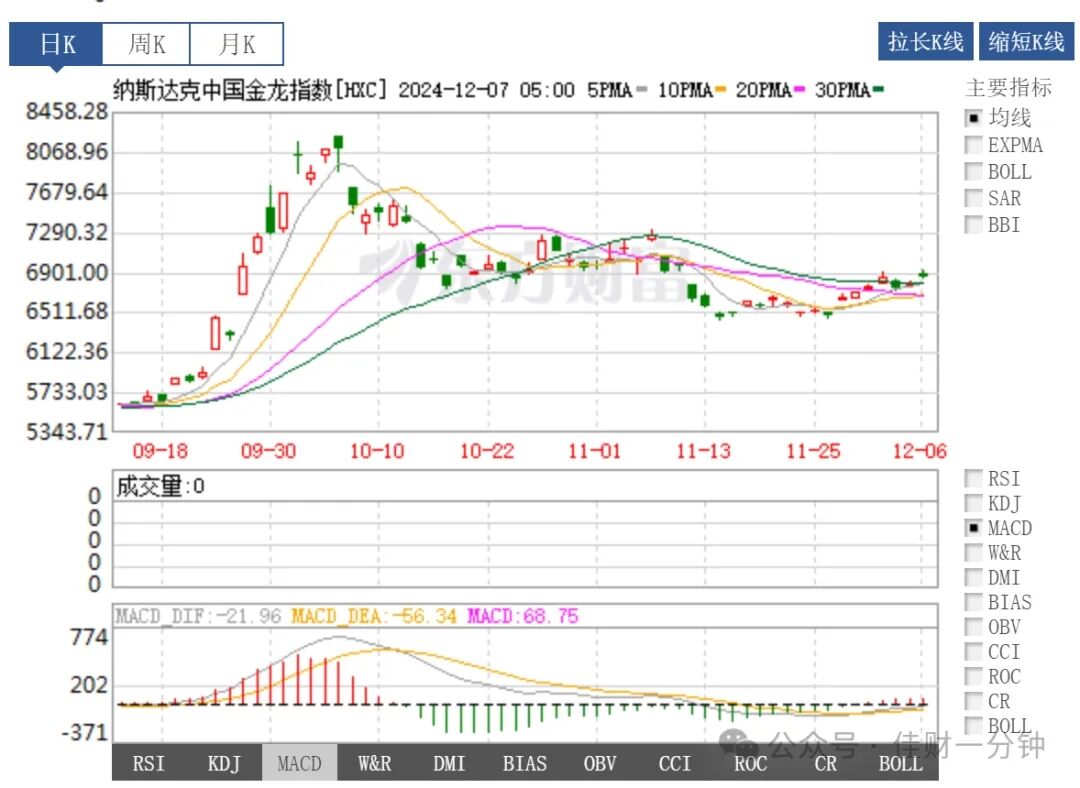Enable BOLL checkbox under 主要指标
The image size is (1080, 788).
coord(973,172)
